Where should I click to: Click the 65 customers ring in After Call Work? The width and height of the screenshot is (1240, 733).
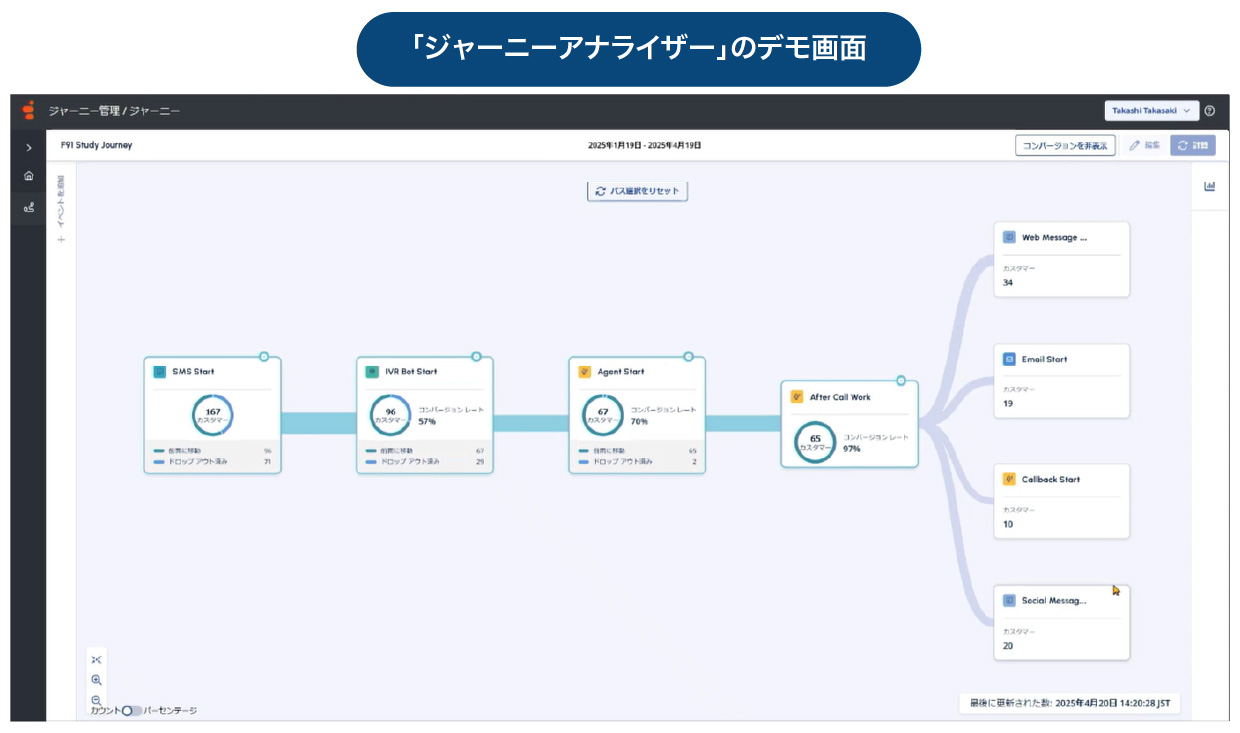[815, 442]
